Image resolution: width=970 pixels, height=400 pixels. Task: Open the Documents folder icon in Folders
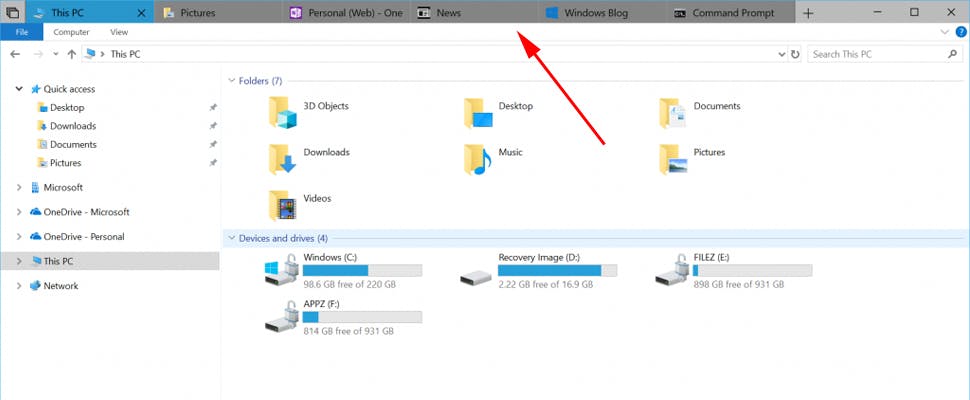click(673, 113)
